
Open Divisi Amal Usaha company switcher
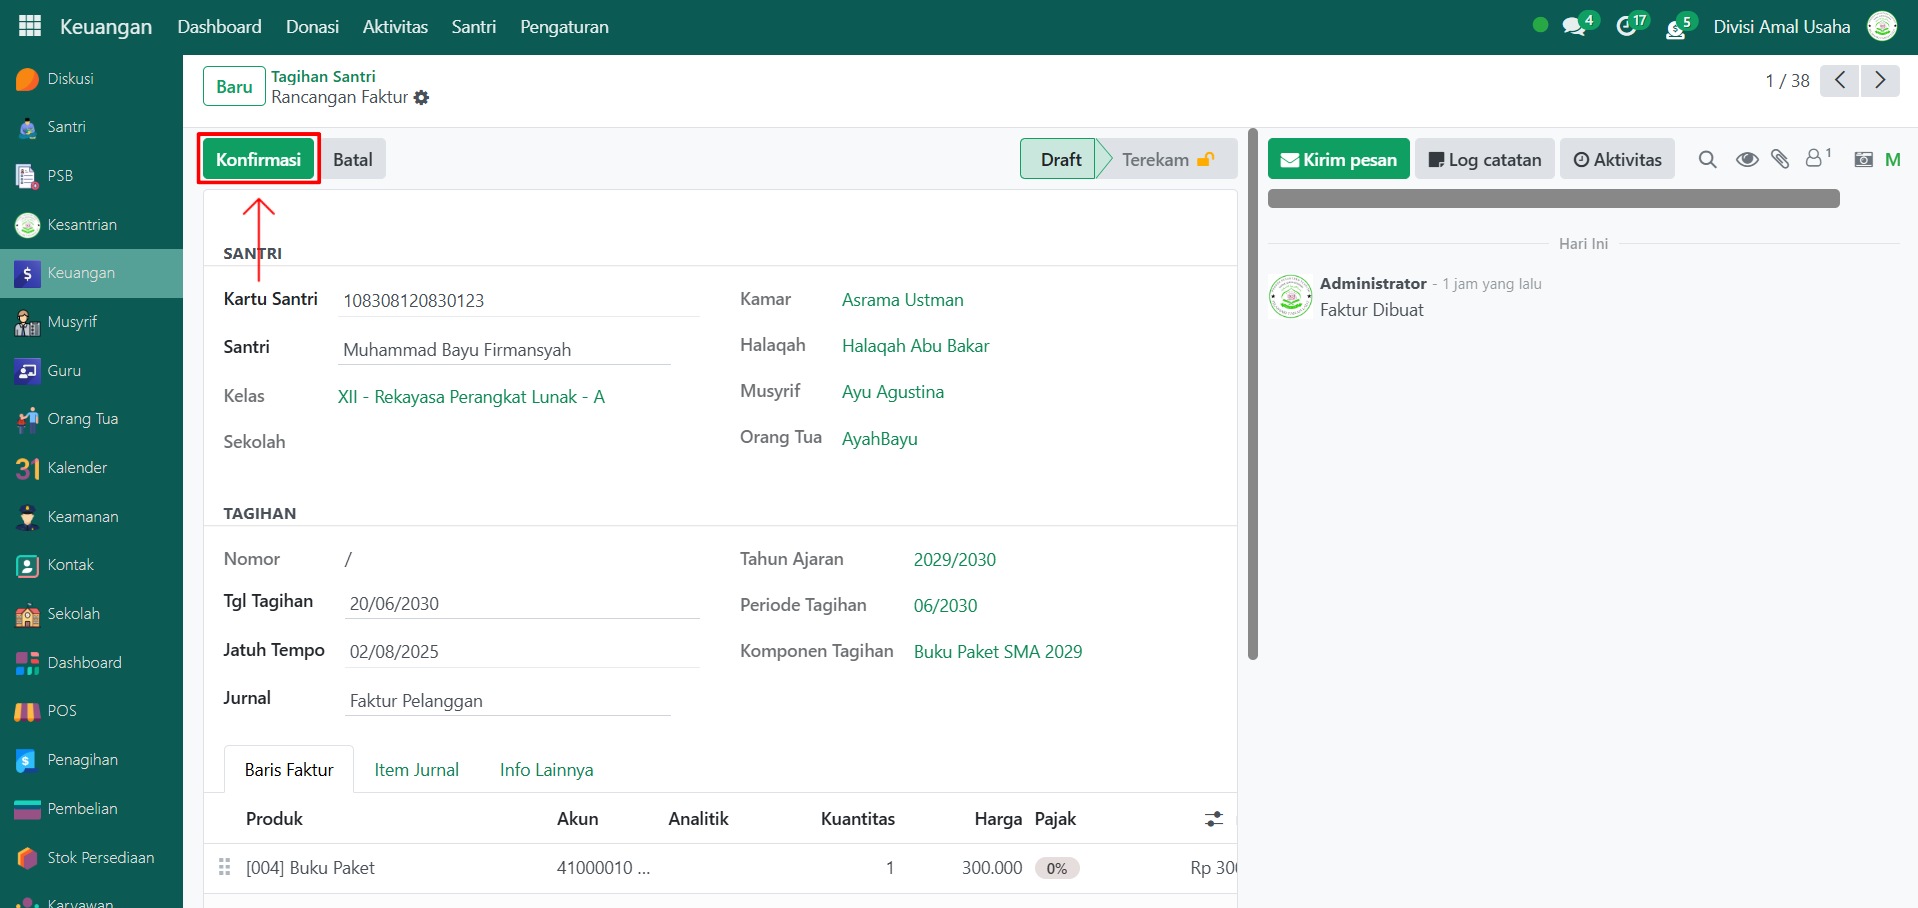pyautogui.click(x=1781, y=27)
